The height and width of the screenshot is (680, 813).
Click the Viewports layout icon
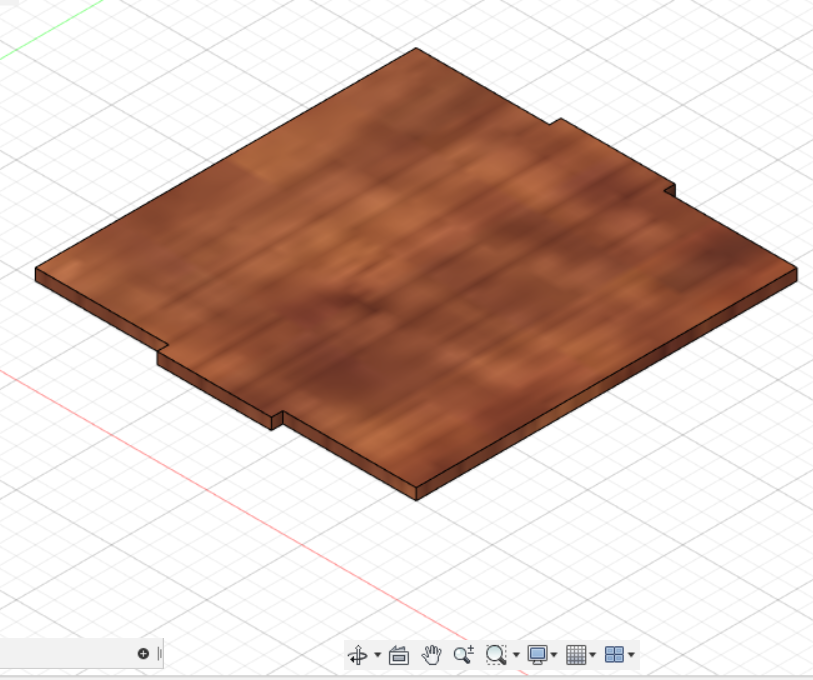(x=614, y=655)
